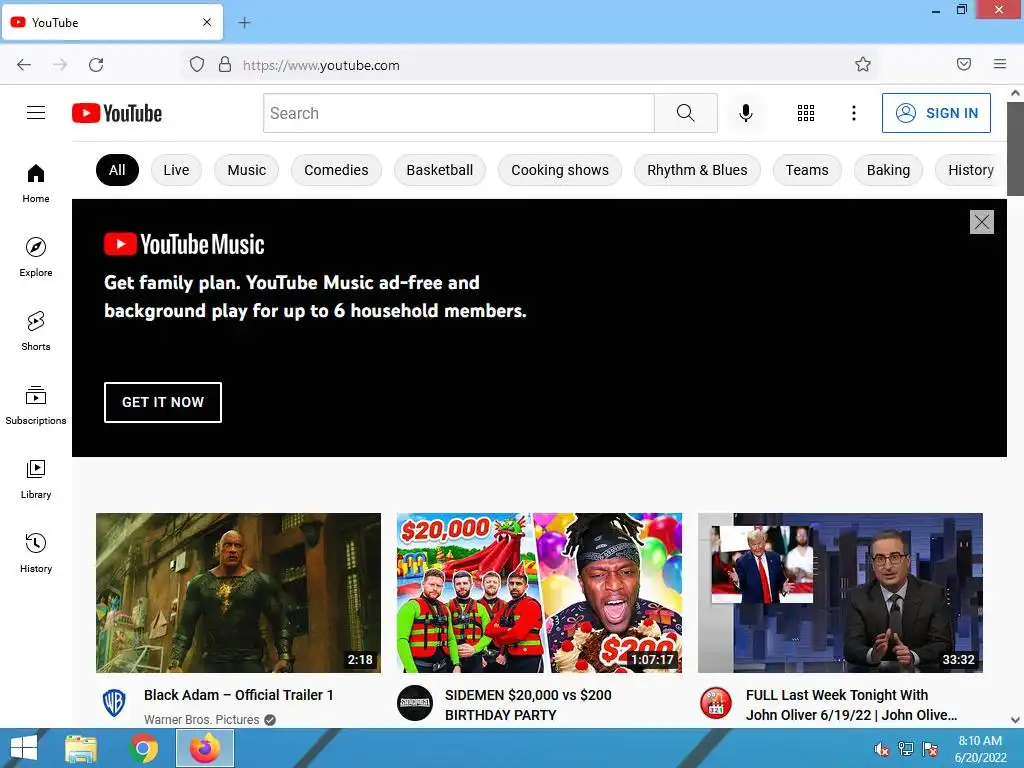Open Explore in sidebar

[x=36, y=257]
